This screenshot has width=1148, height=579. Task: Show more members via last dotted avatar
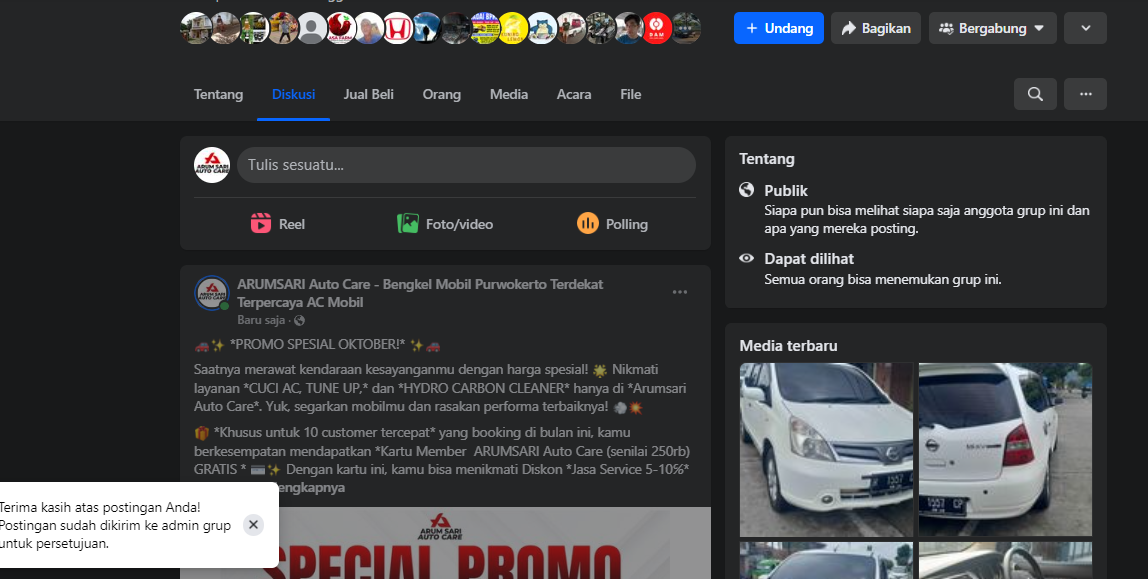(x=685, y=29)
